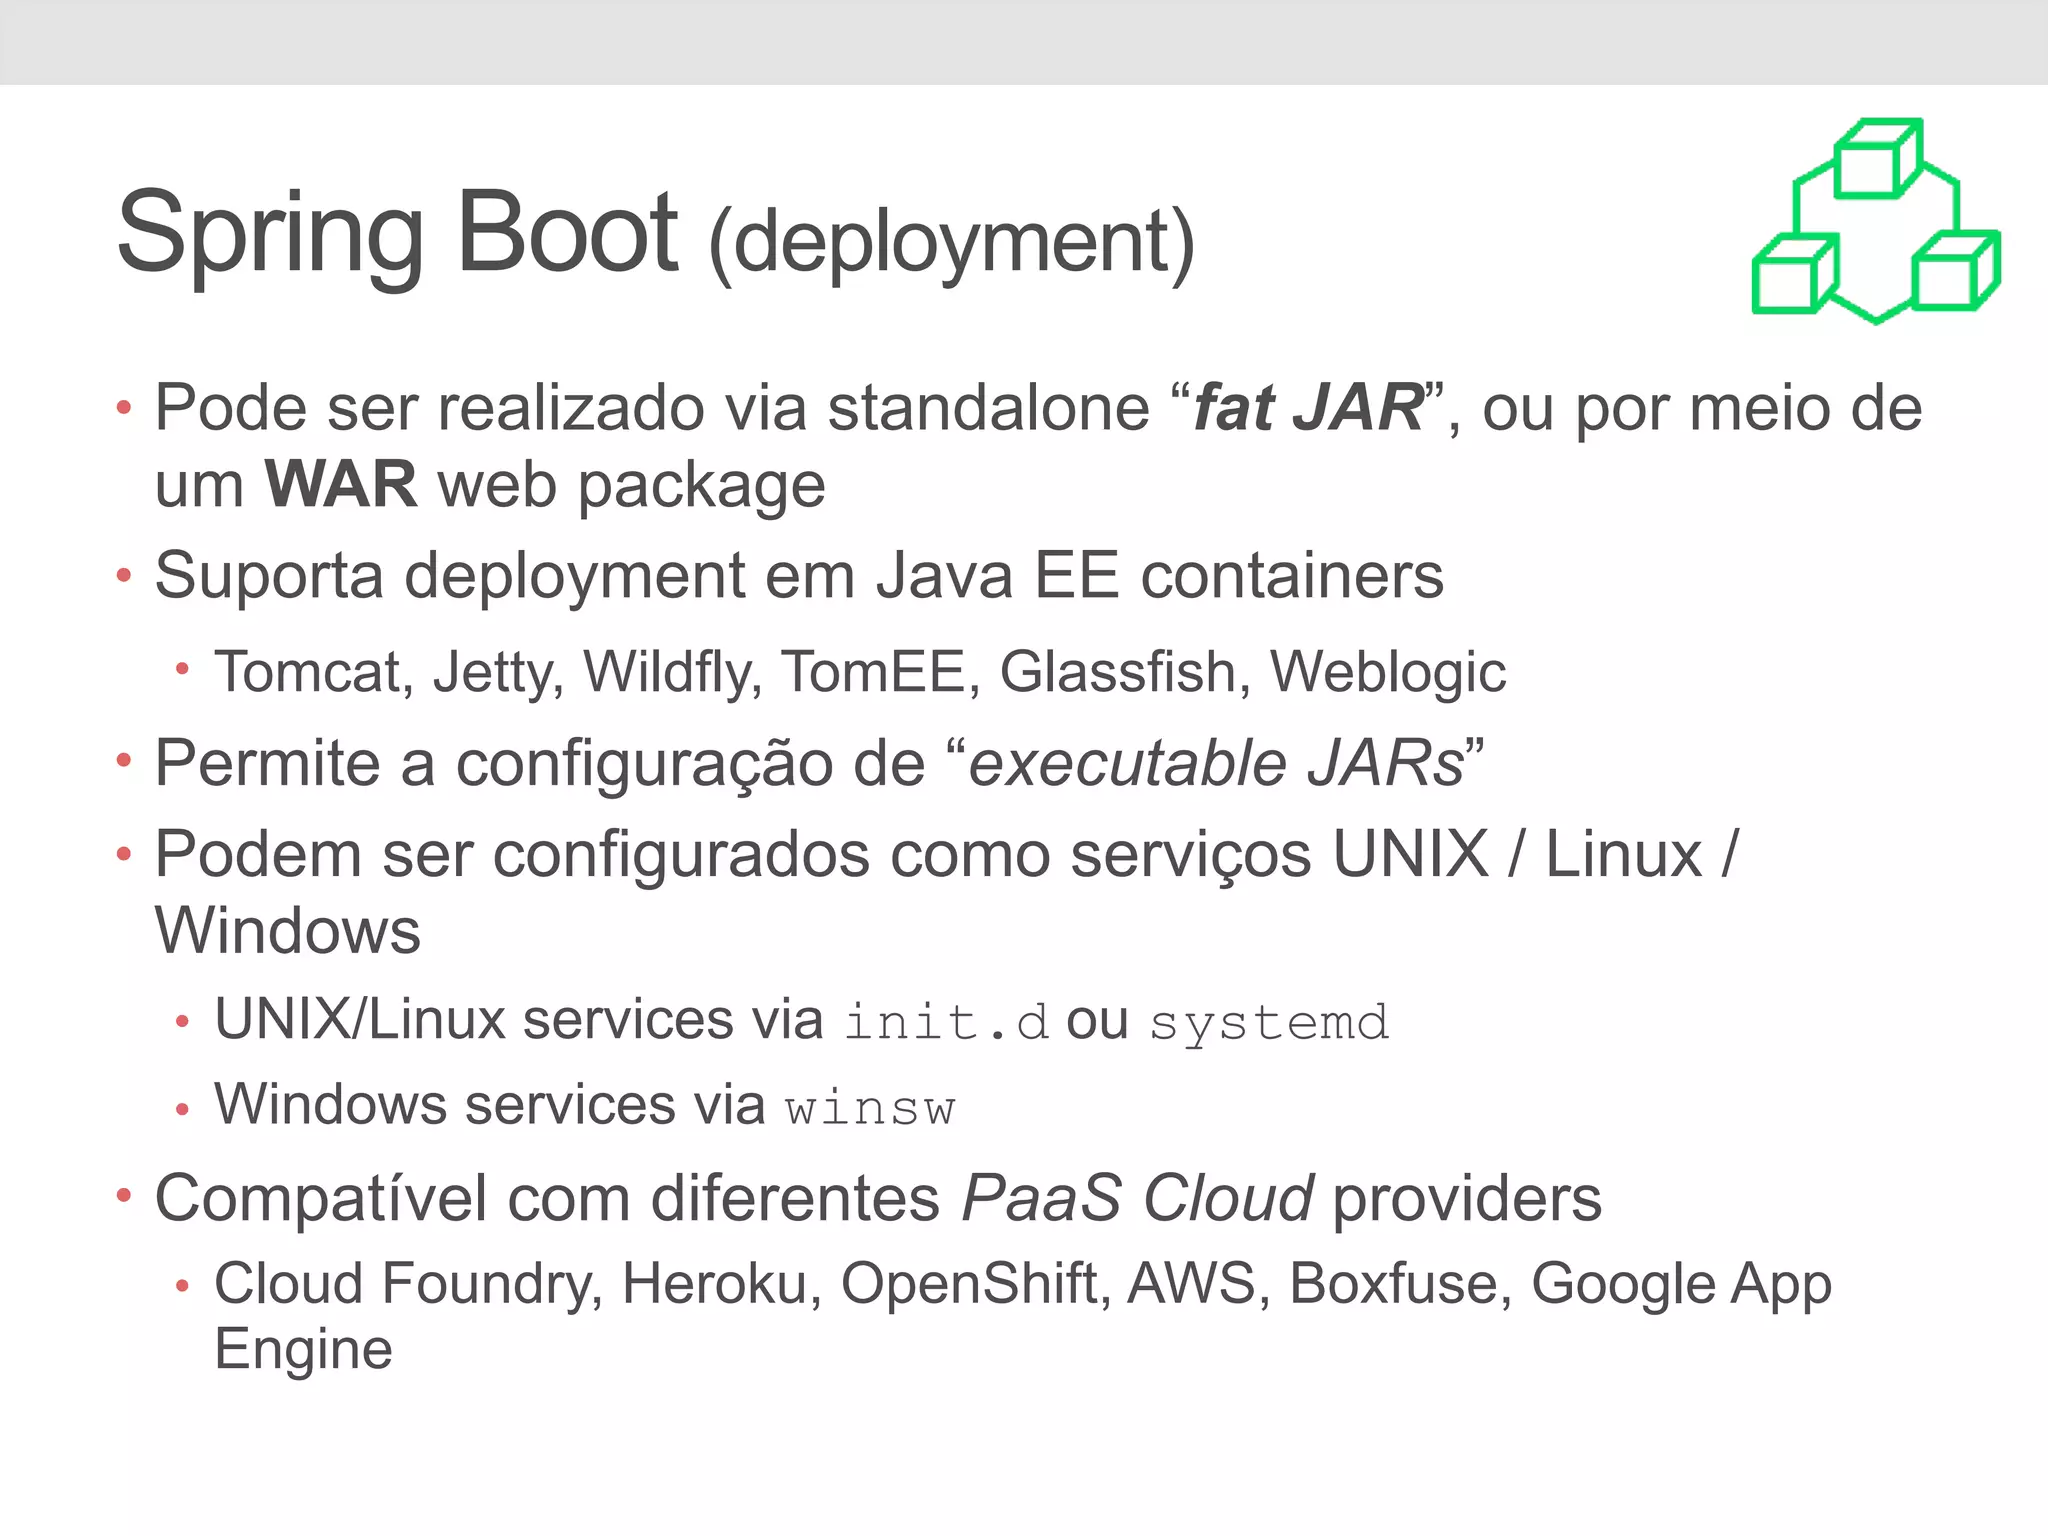Click the monospace word 'winsw'

870,1108
